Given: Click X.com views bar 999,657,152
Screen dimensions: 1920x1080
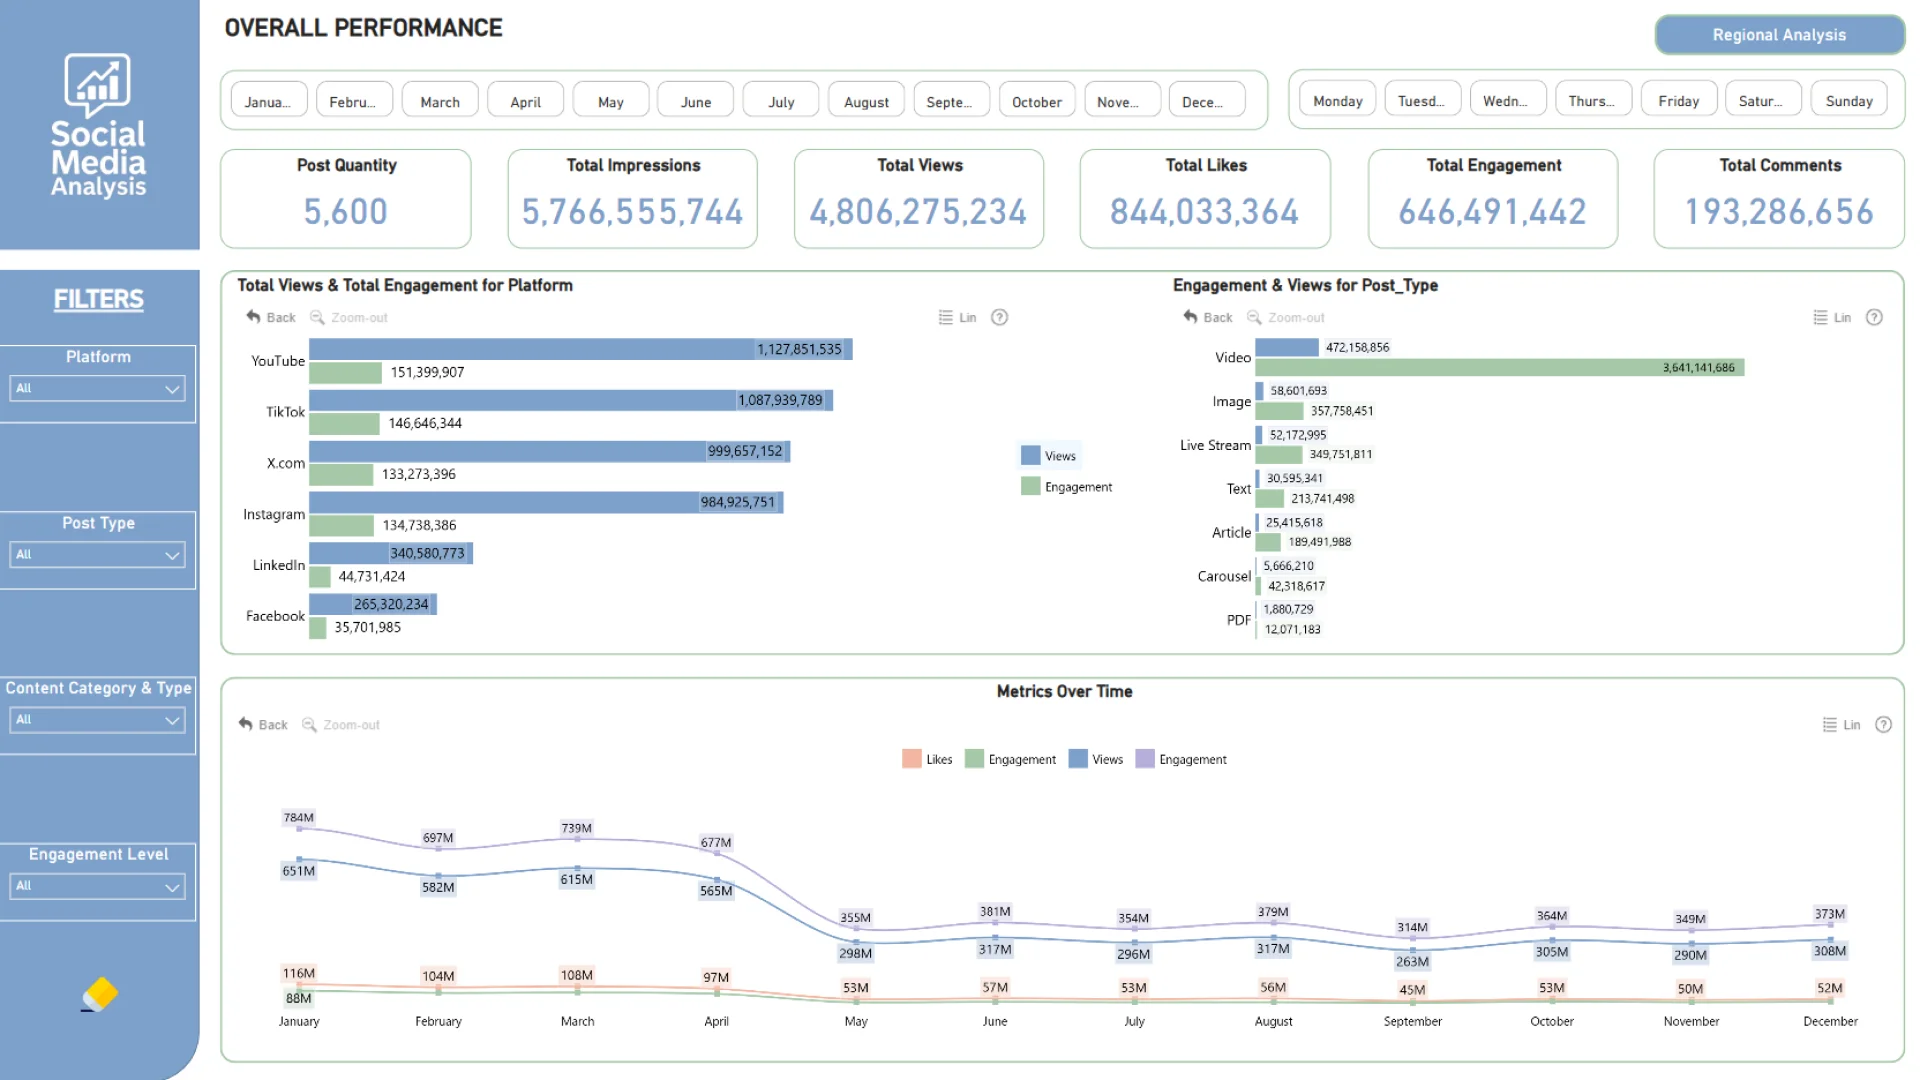Looking at the screenshot, I should pyautogui.click(x=549, y=451).
